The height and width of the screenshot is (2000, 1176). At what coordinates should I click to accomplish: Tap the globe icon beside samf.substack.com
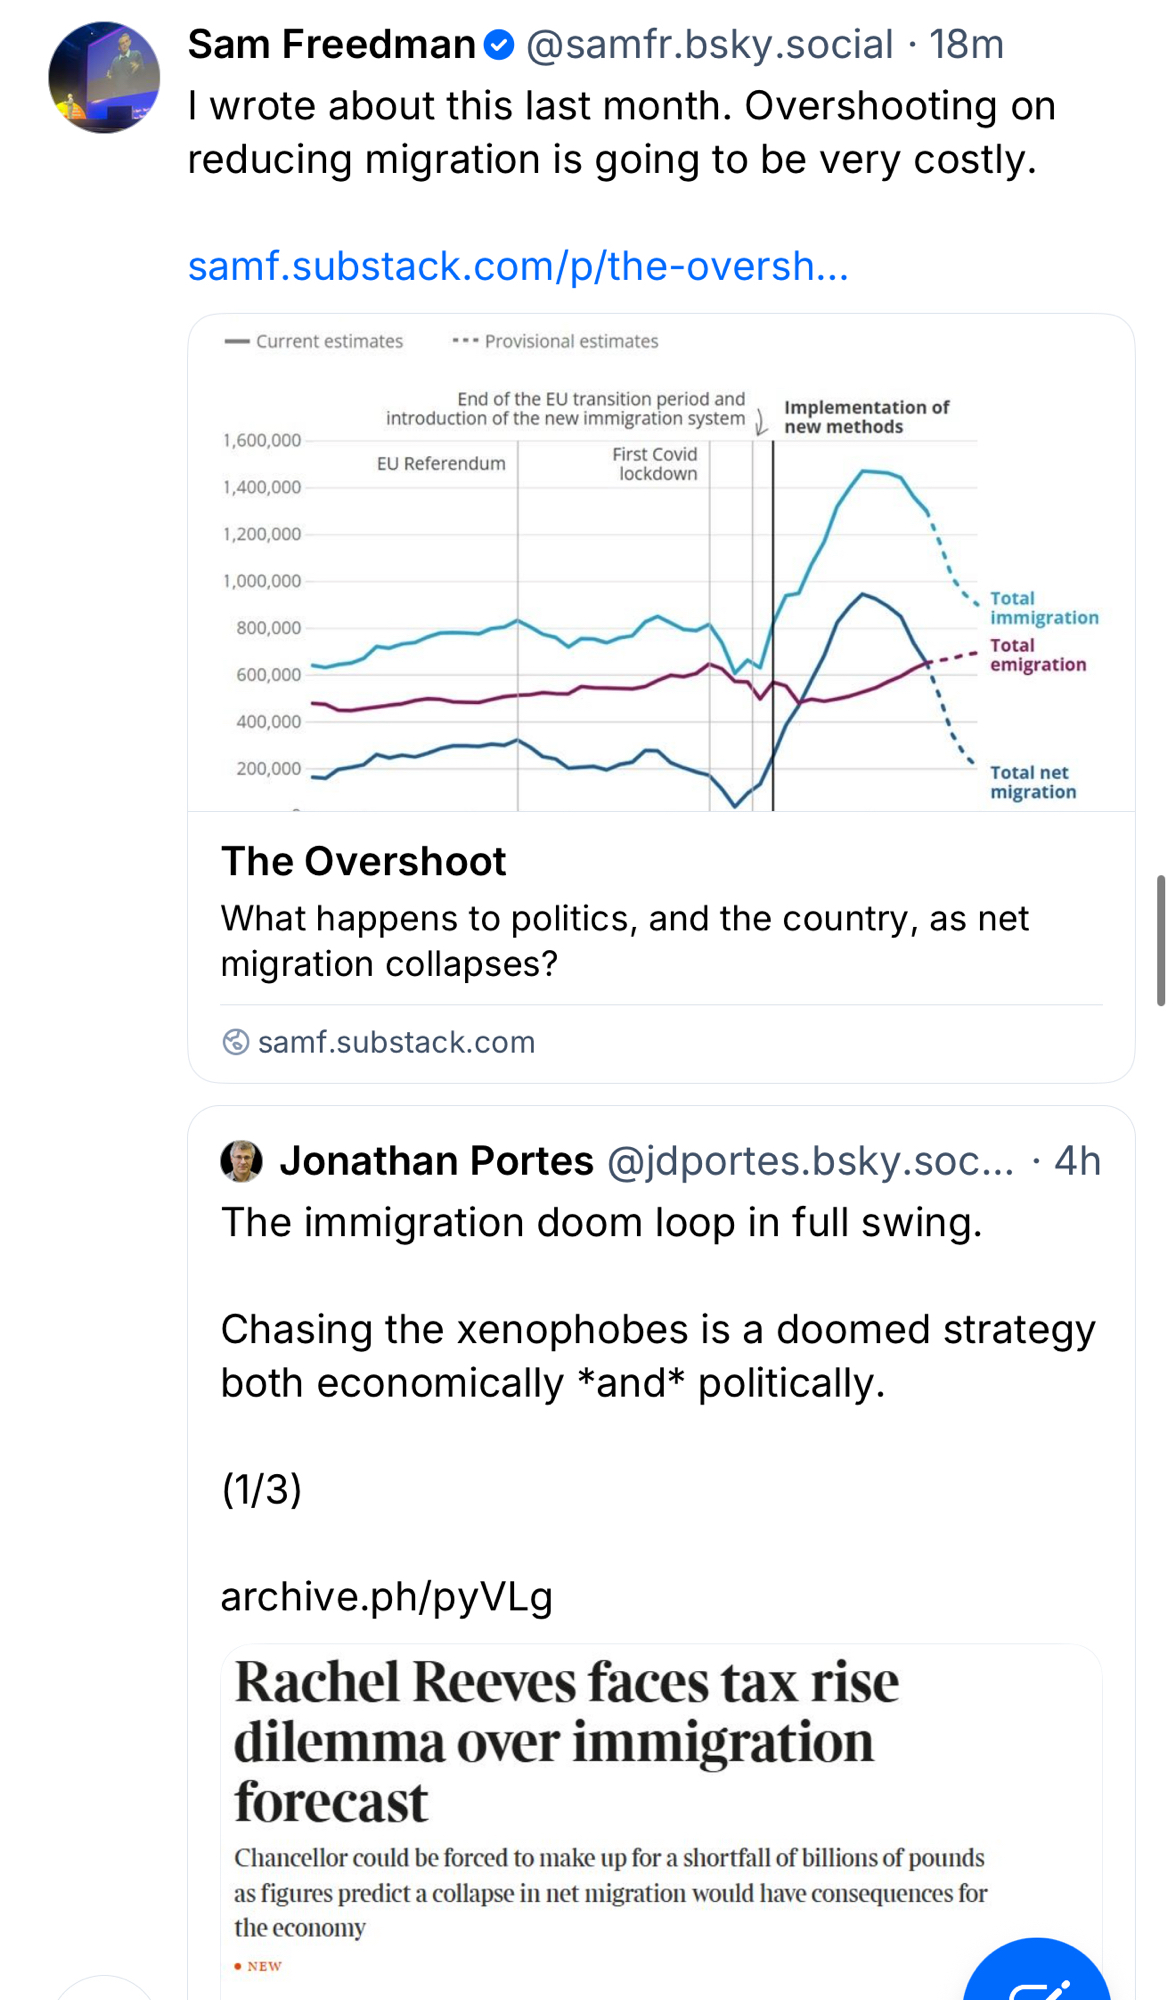236,1042
